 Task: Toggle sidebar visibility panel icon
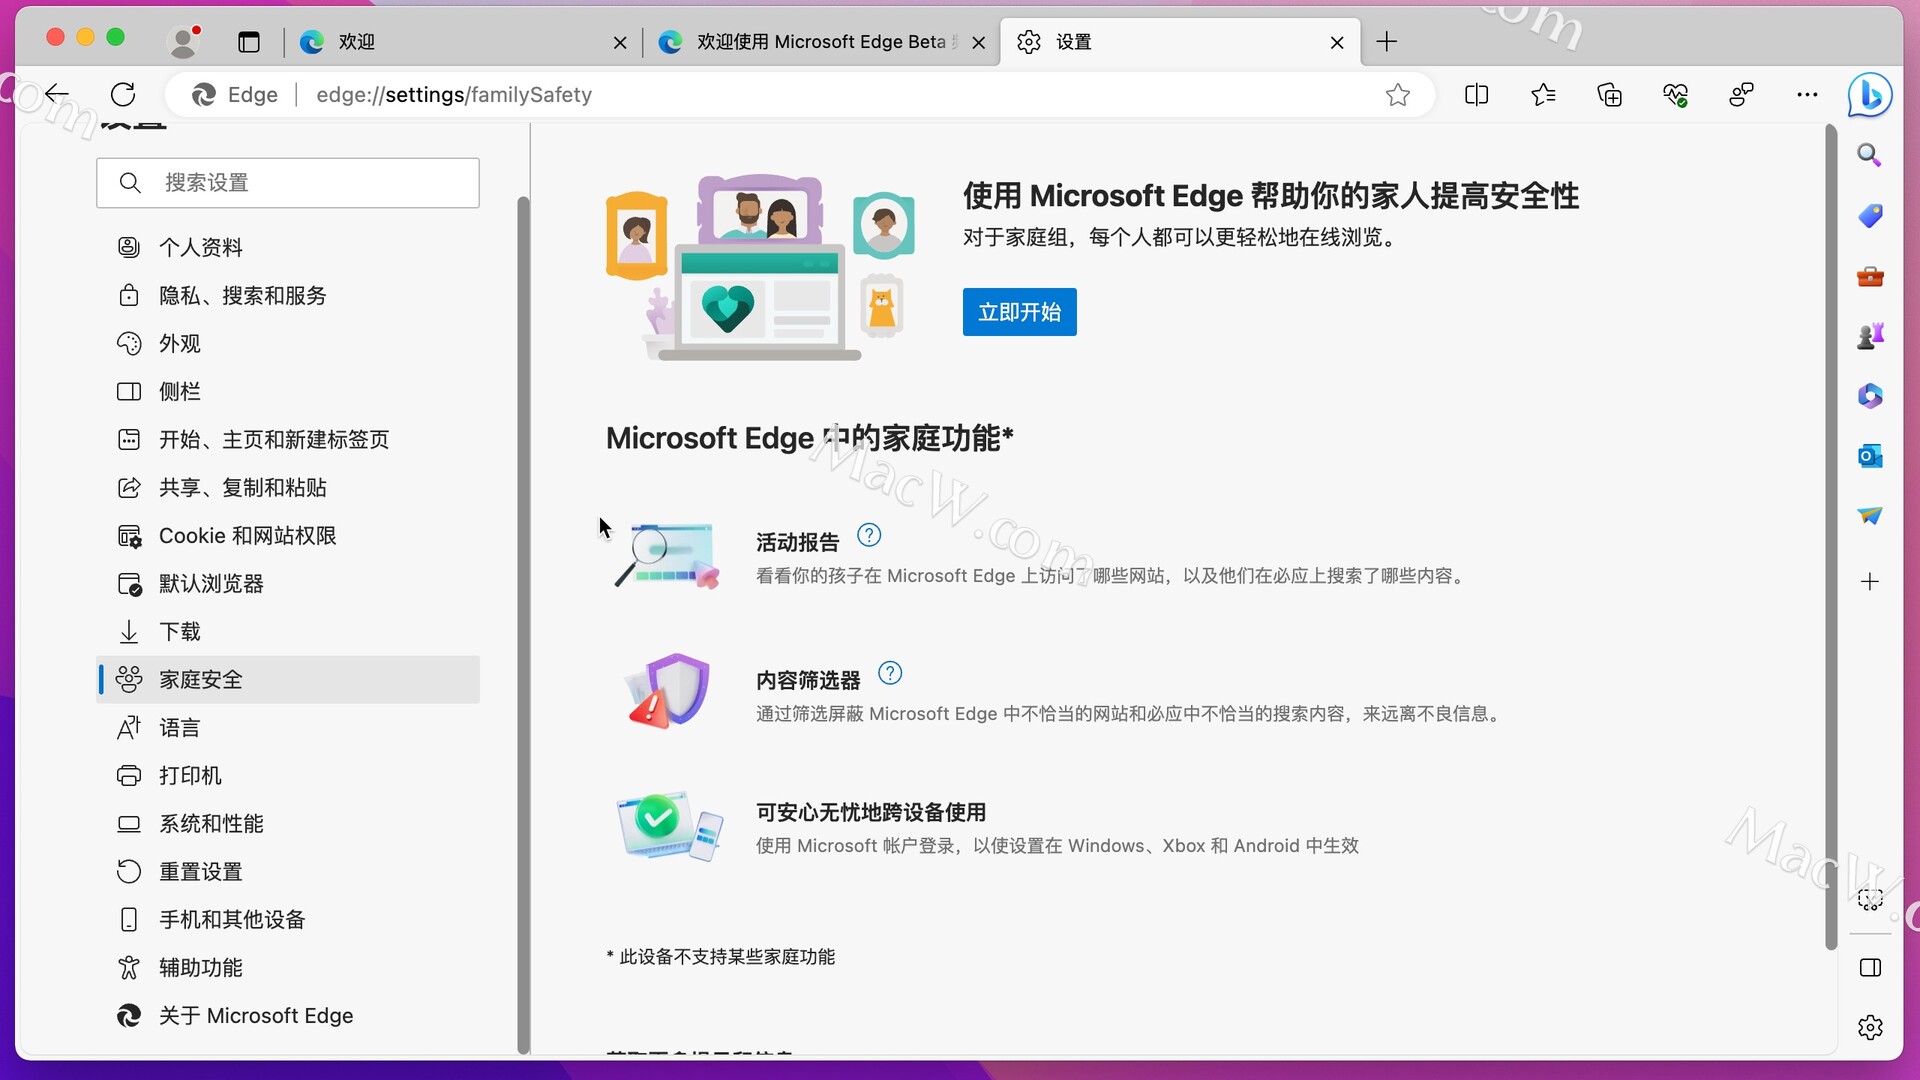1870,968
